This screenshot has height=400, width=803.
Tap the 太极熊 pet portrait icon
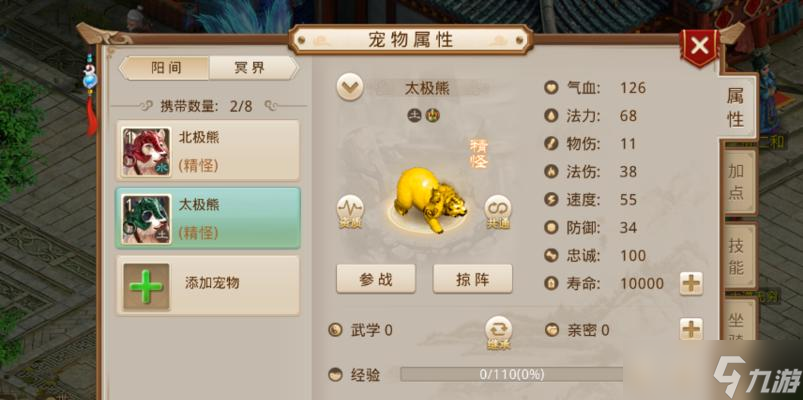[146, 220]
